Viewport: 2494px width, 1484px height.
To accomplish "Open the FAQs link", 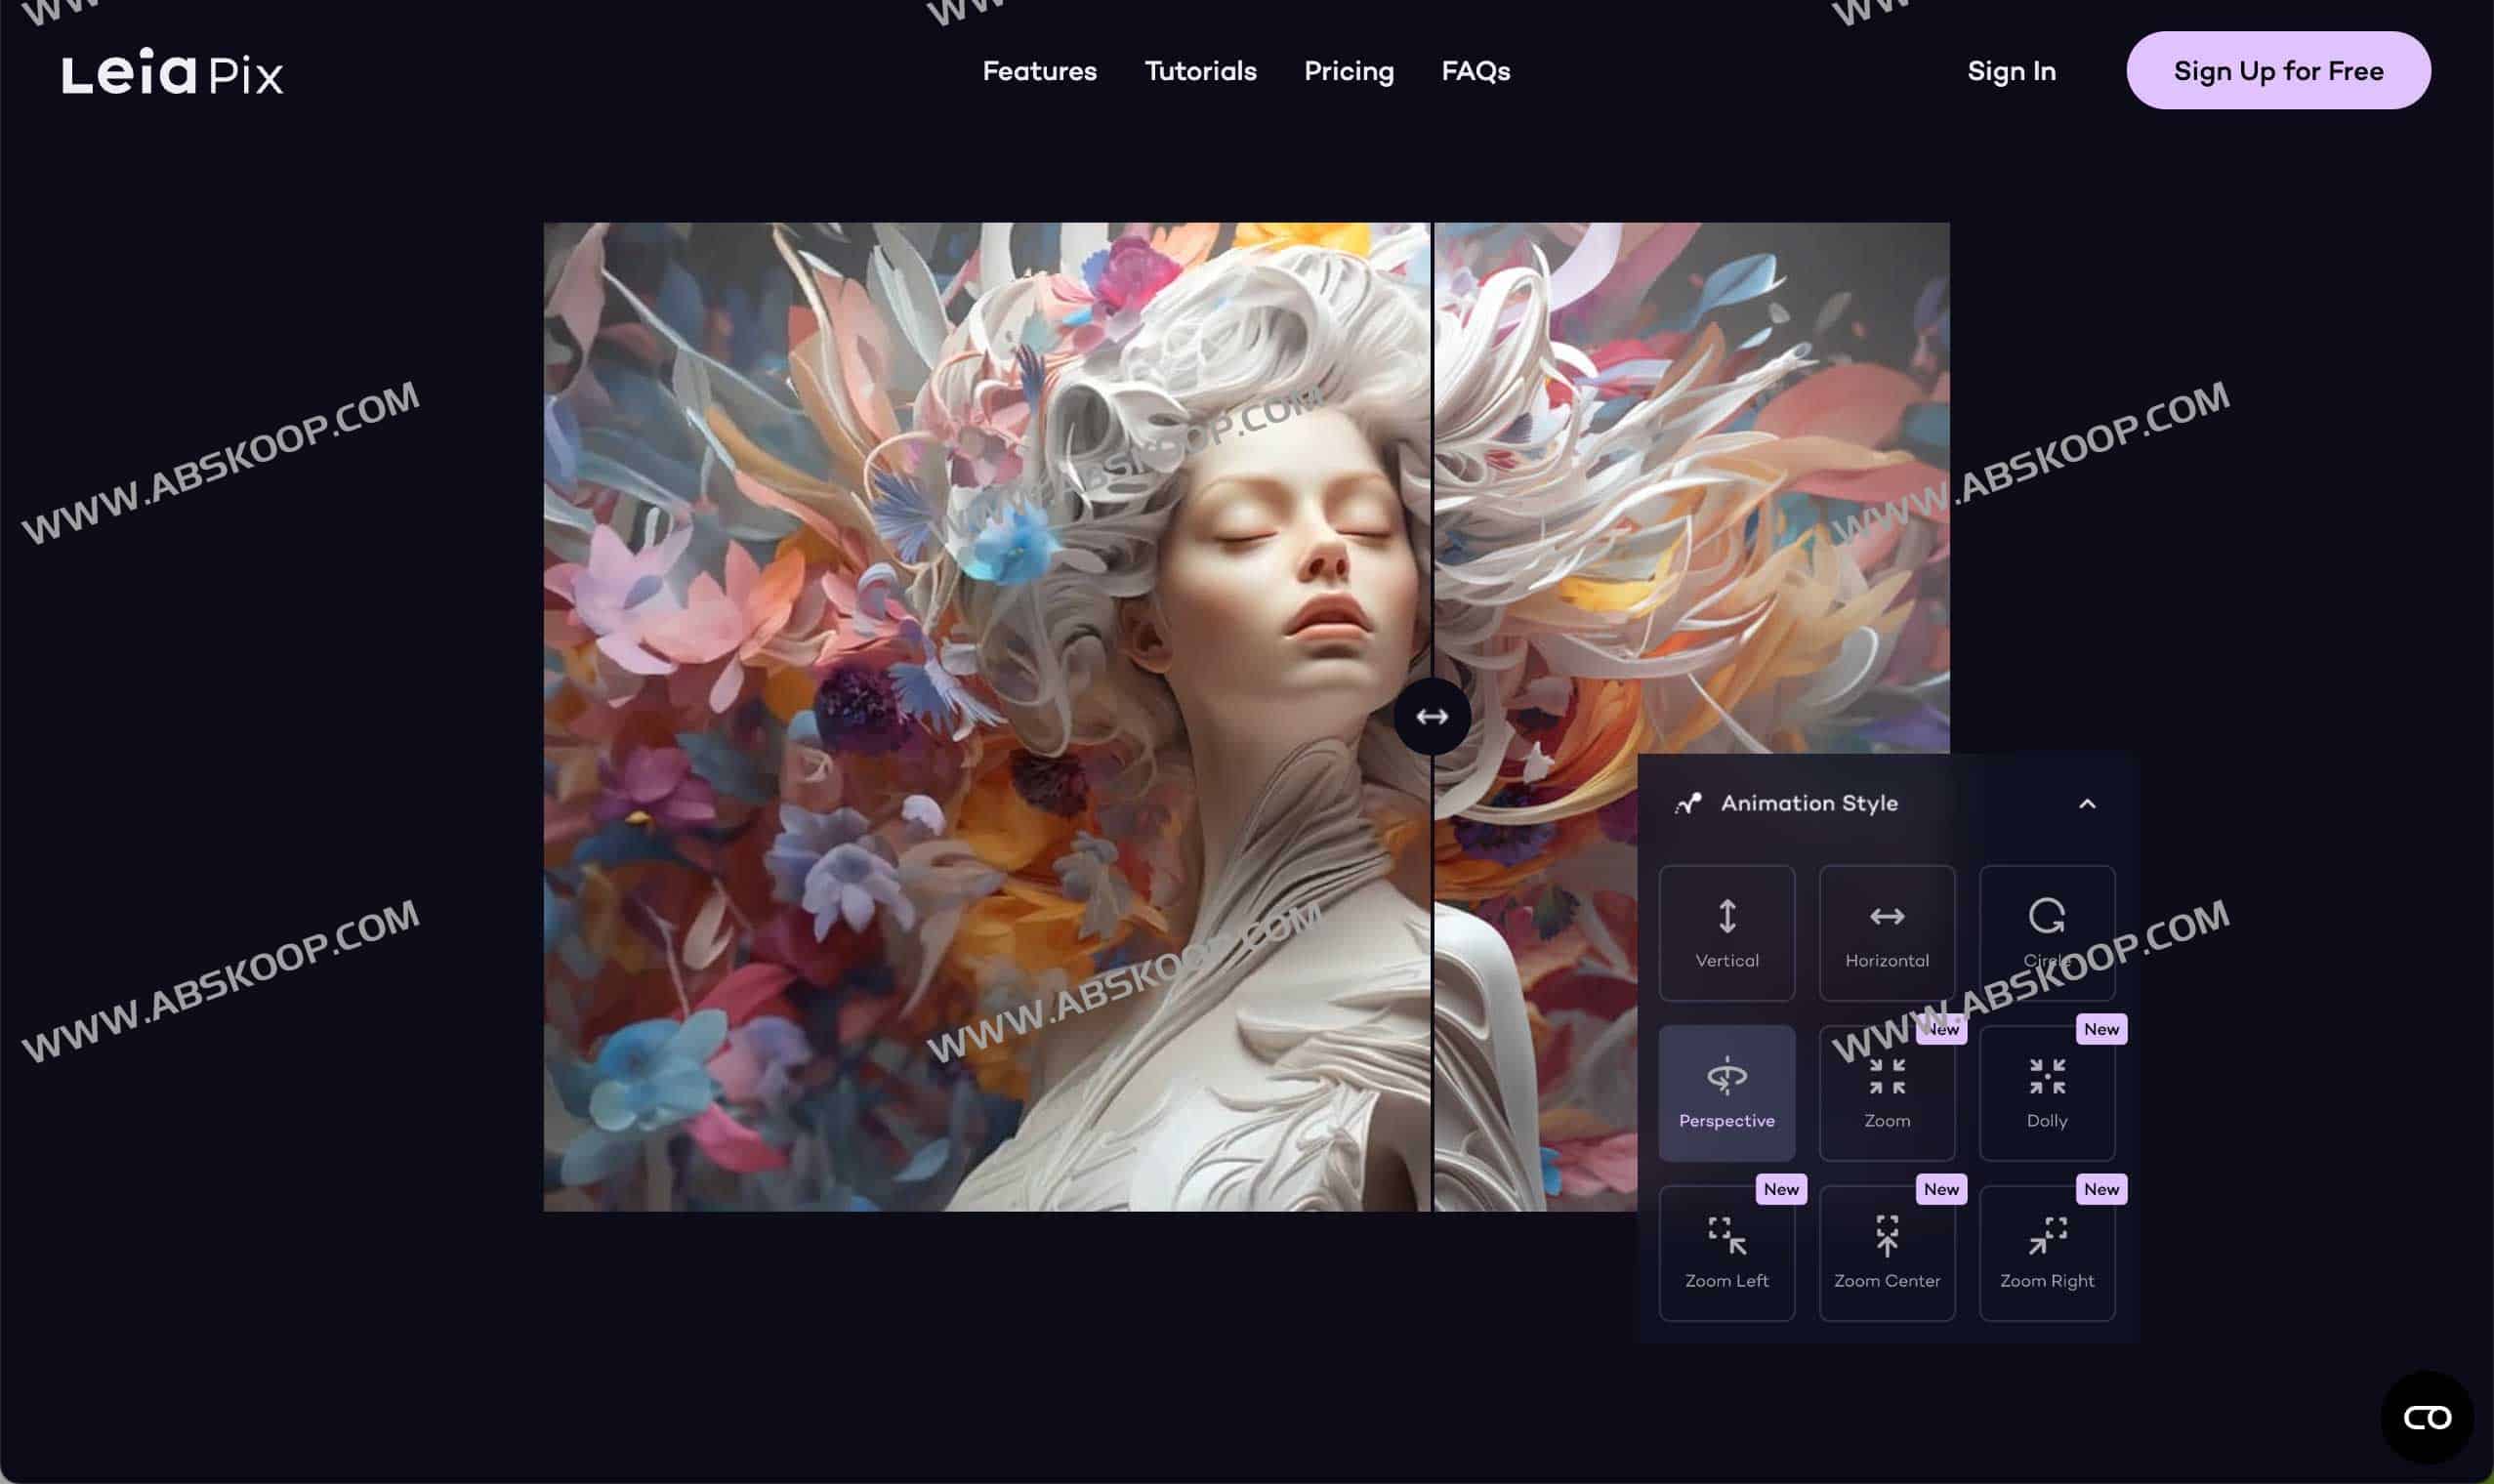I will point(1475,71).
